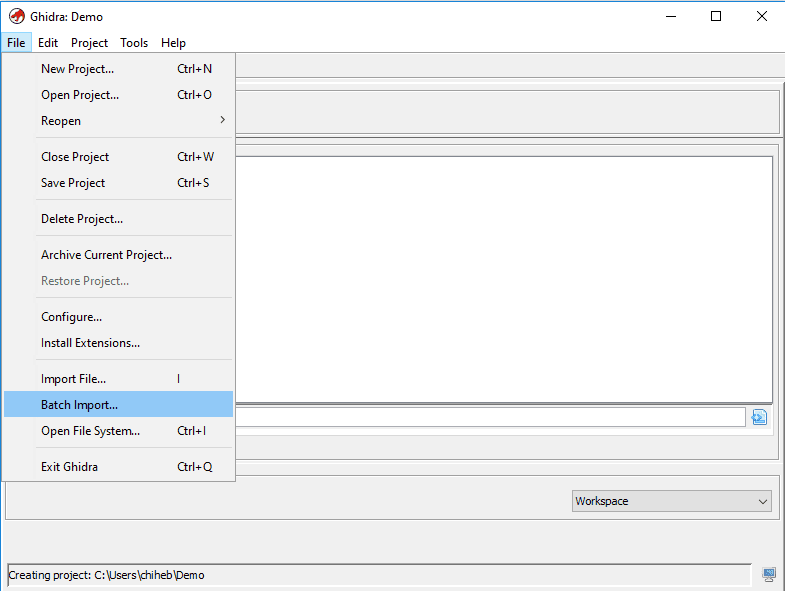Image resolution: width=785 pixels, height=591 pixels.
Task: Minimize the Ghidra window
Action: (x=671, y=17)
